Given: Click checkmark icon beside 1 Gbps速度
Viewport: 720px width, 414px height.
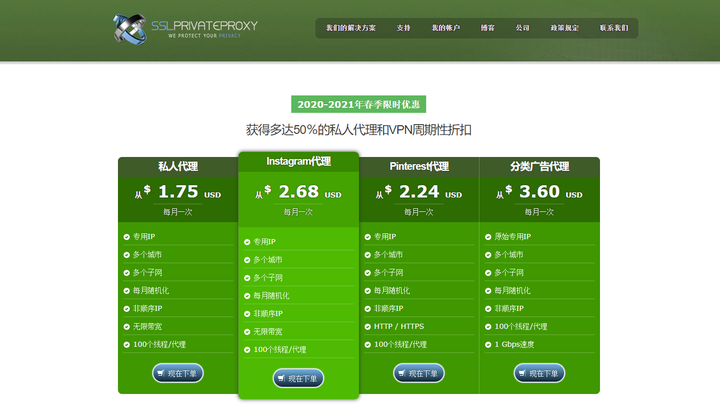Looking at the screenshot, I should 488,345.
